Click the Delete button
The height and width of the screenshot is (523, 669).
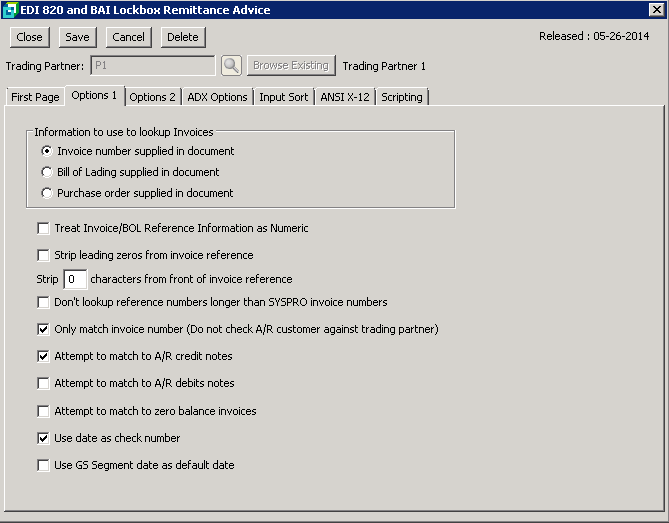(x=182, y=37)
